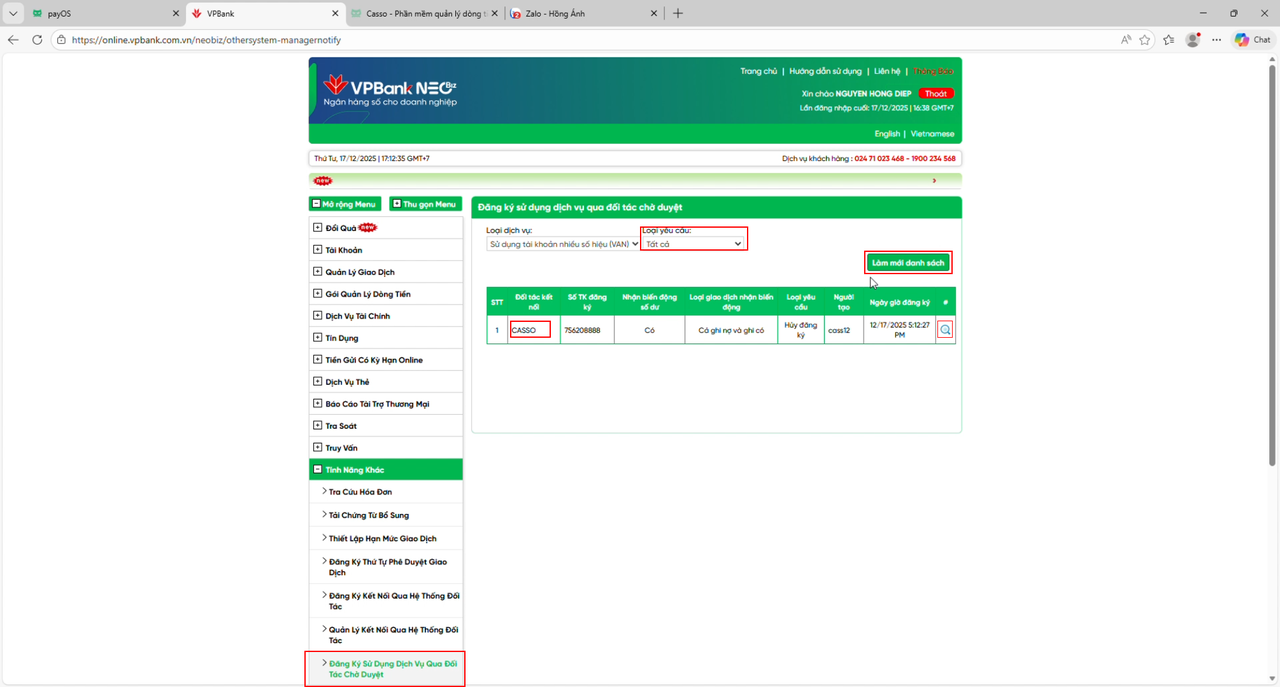Open browser settings via the ellipsis icon

(1216, 39)
